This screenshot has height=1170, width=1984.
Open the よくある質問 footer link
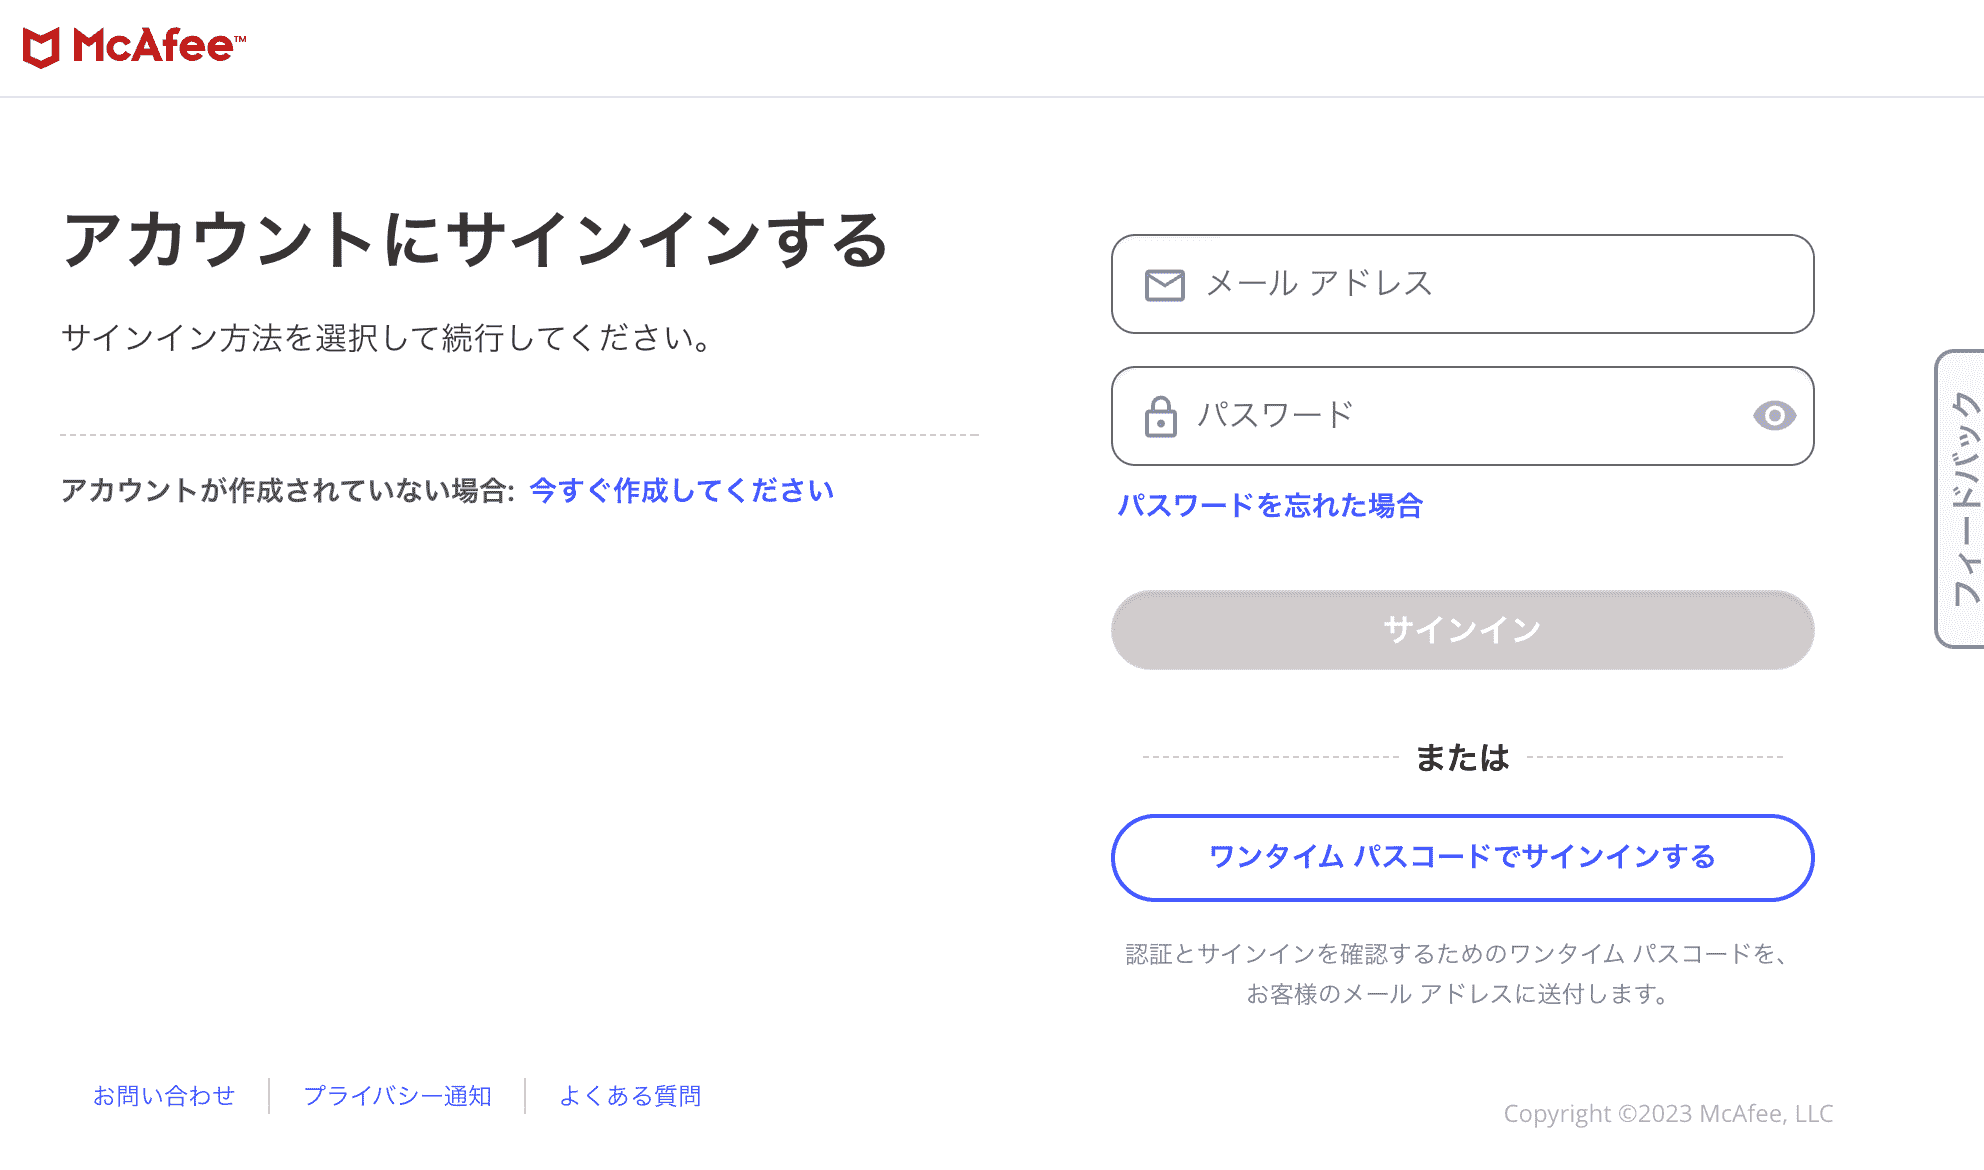click(x=630, y=1096)
